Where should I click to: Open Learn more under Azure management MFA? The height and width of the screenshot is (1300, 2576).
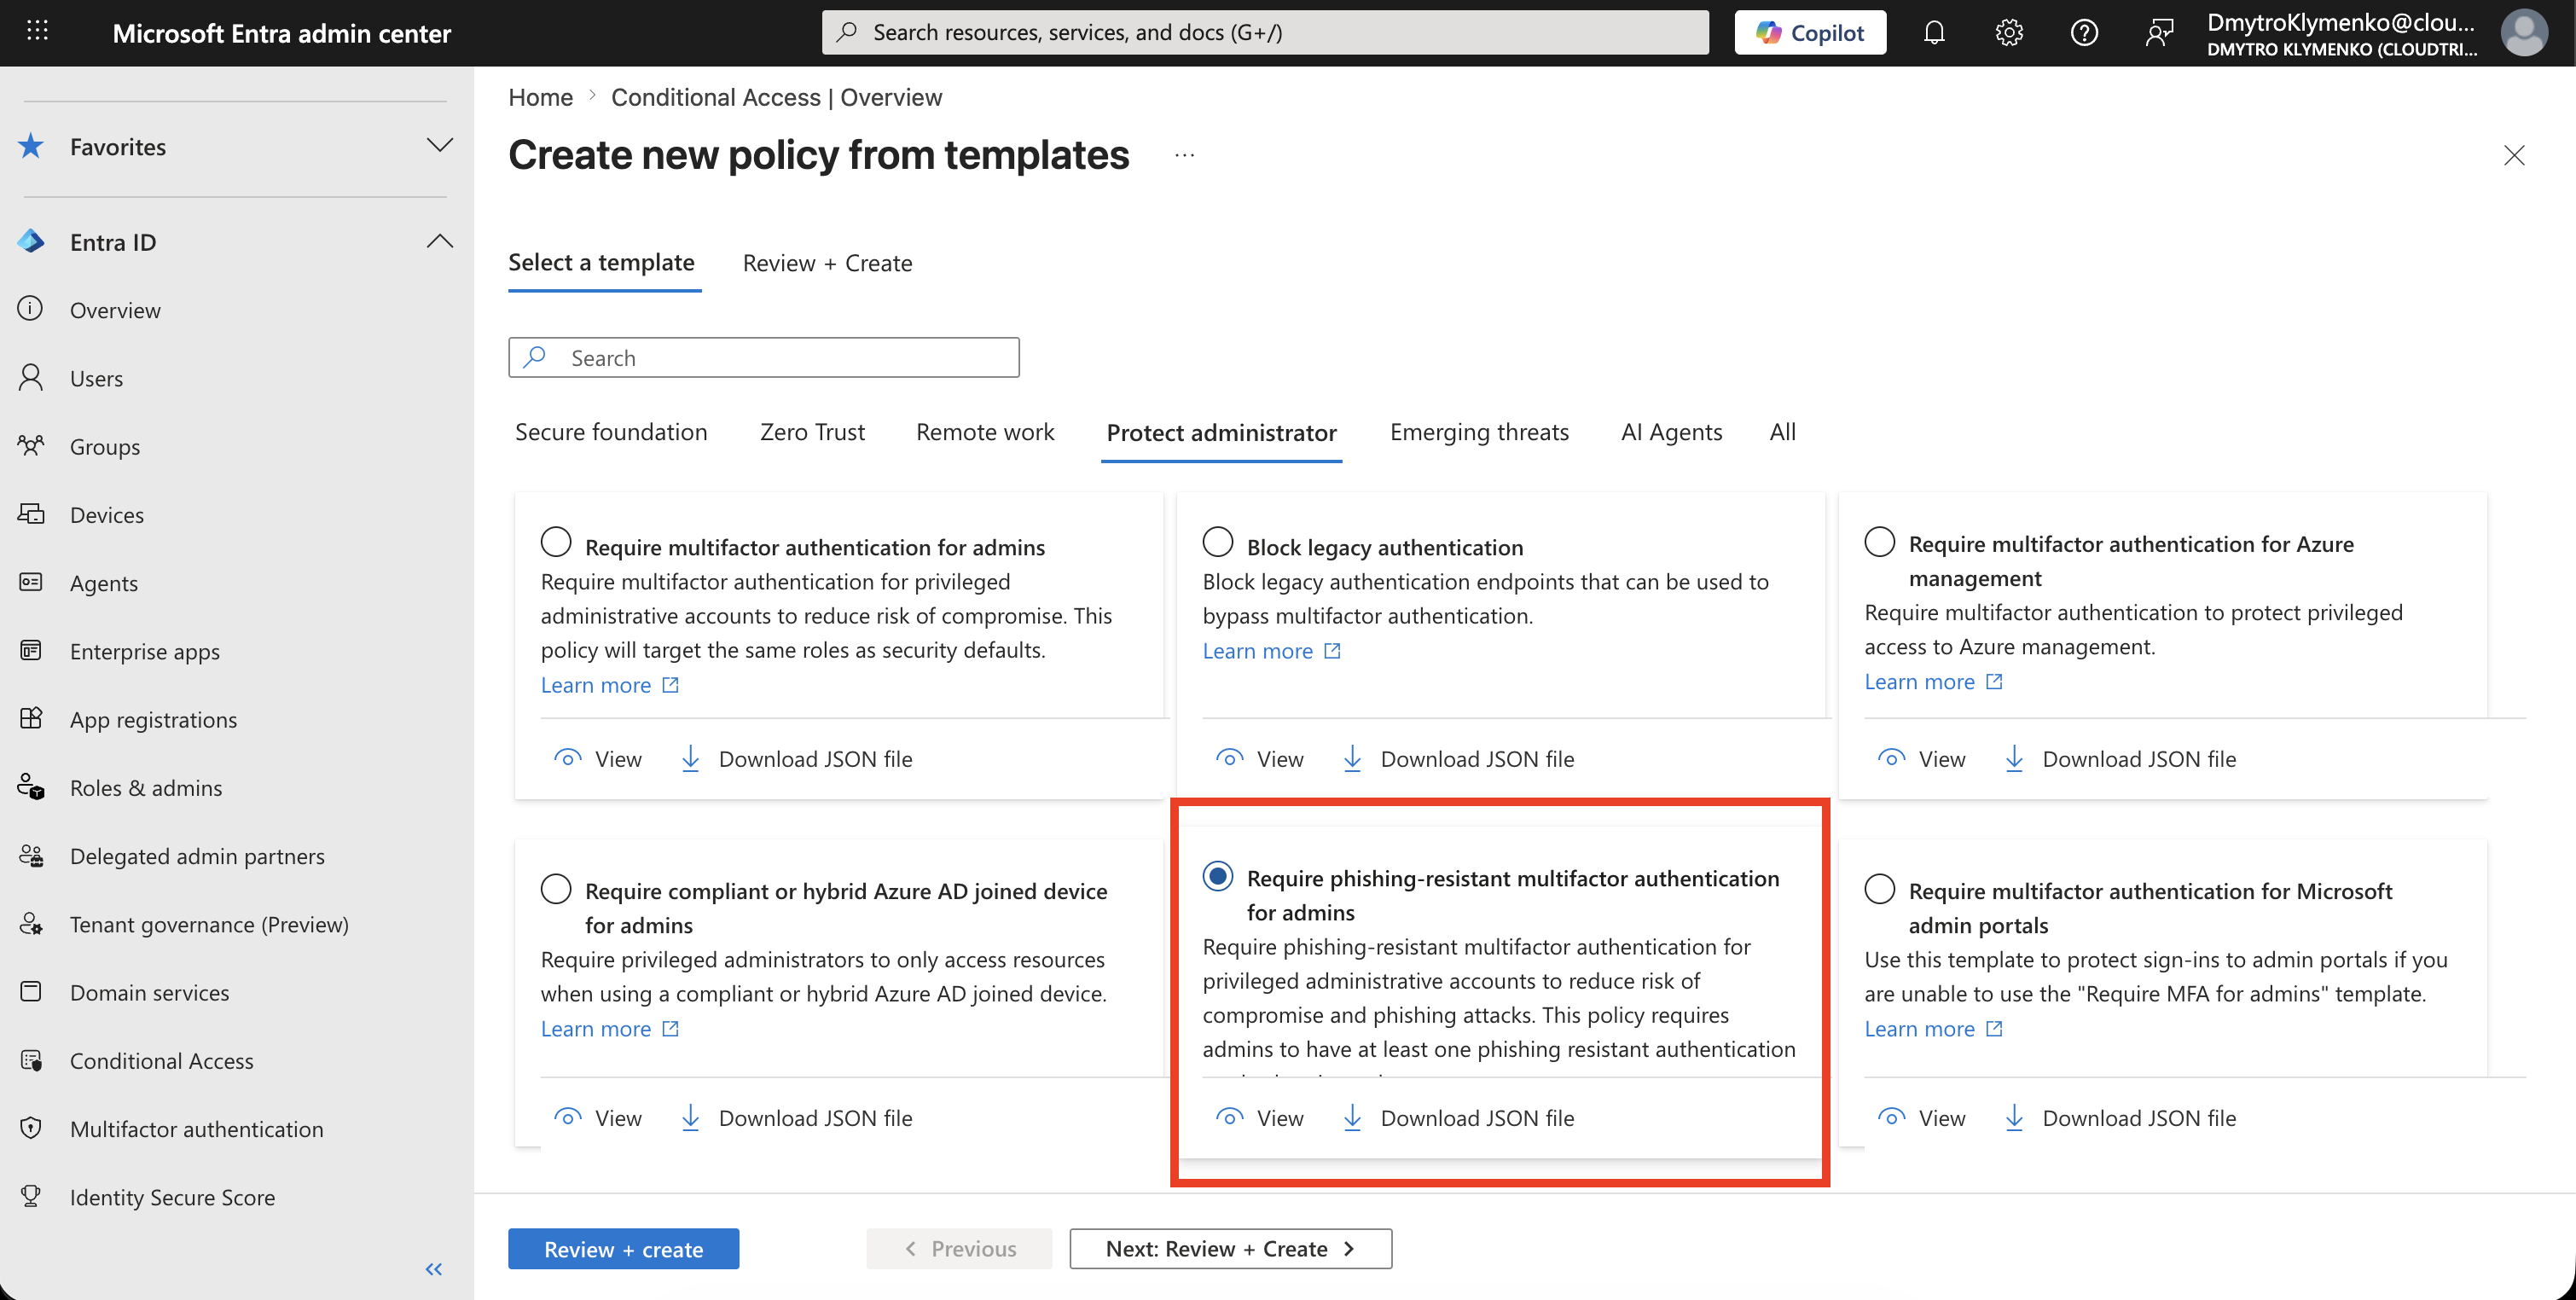click(1933, 681)
